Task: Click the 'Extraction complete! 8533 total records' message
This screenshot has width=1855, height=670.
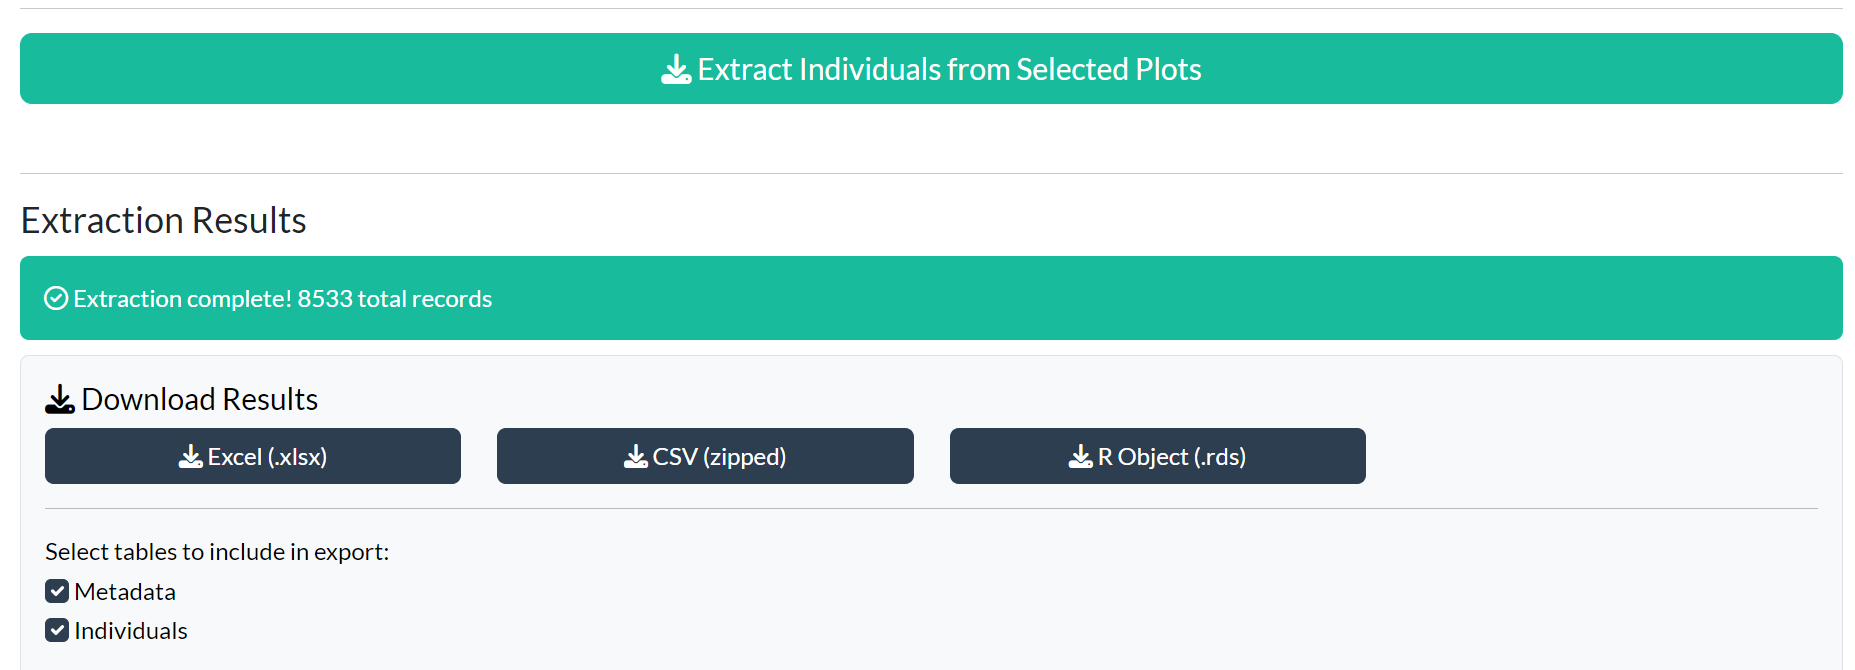Action: click(x=283, y=299)
